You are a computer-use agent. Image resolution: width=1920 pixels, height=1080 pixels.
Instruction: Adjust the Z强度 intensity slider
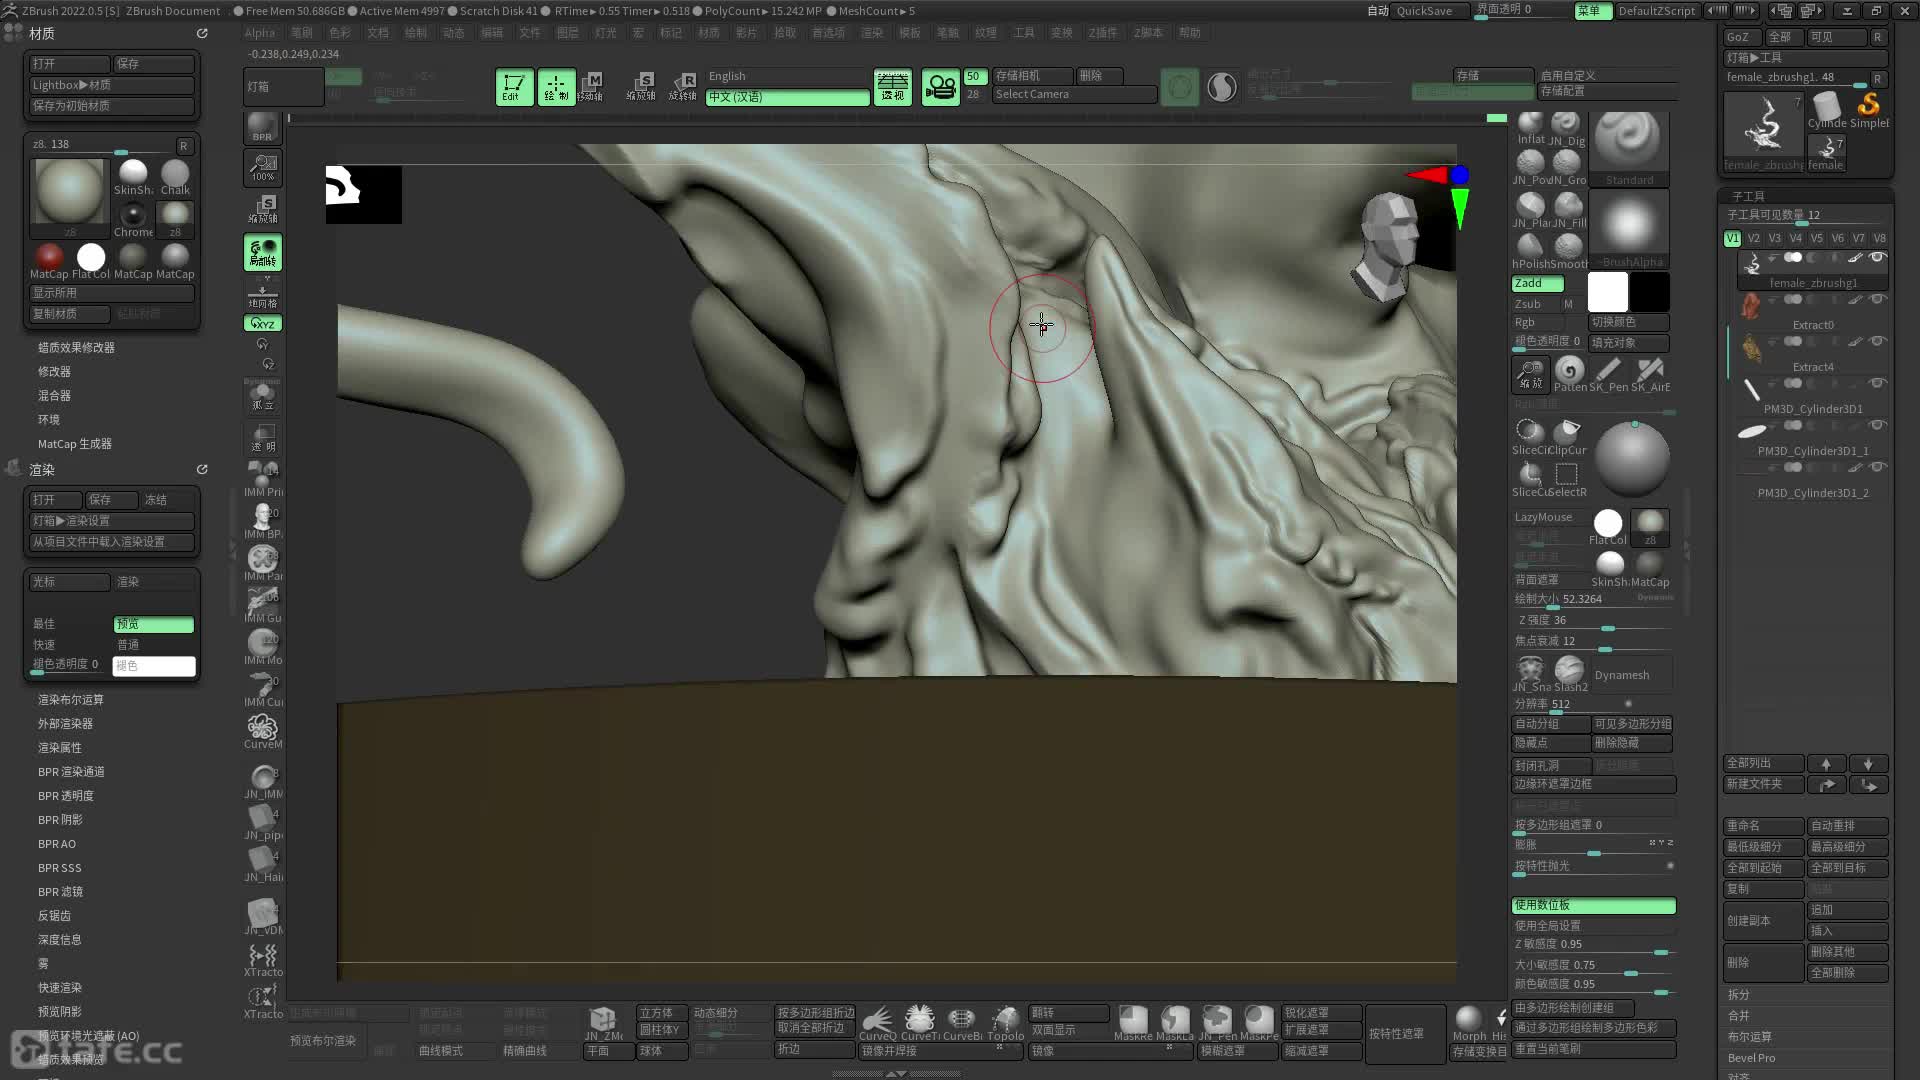[1593, 620]
